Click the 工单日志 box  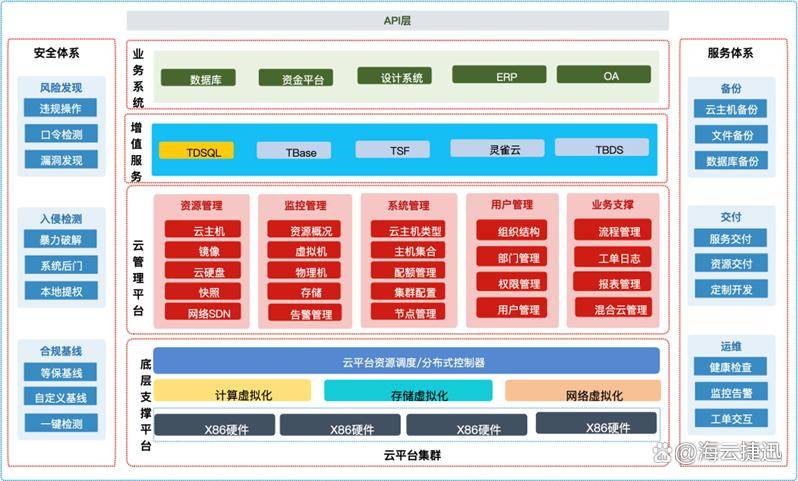pos(613,256)
